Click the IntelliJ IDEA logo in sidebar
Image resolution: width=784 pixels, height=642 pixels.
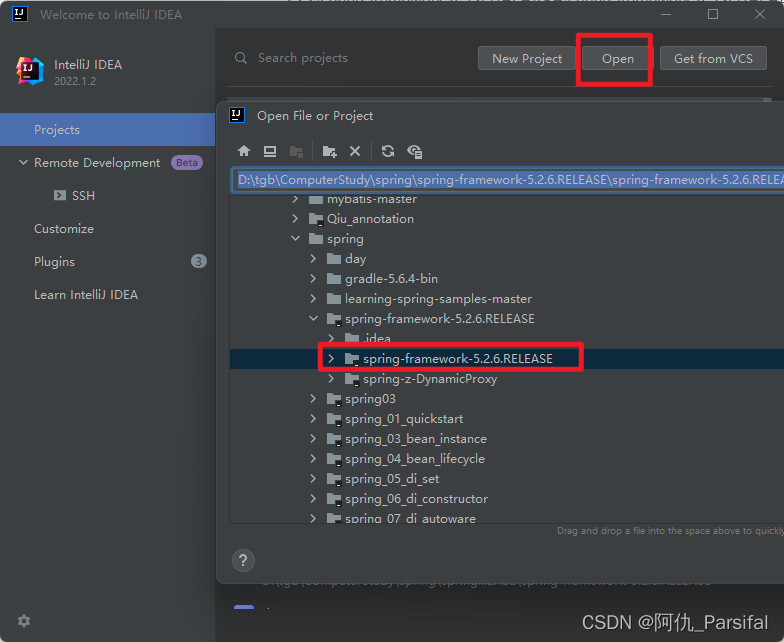(30, 71)
